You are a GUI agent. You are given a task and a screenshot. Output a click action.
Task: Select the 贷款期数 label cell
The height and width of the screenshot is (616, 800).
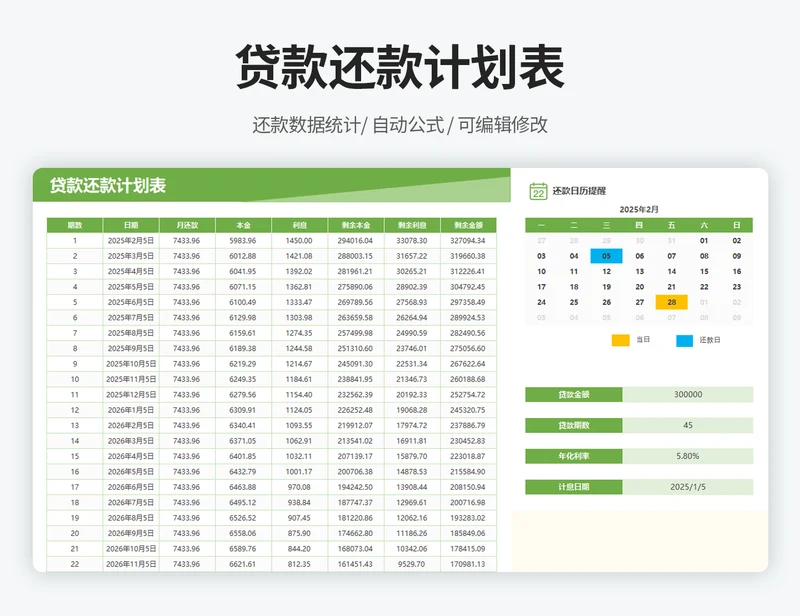(574, 425)
